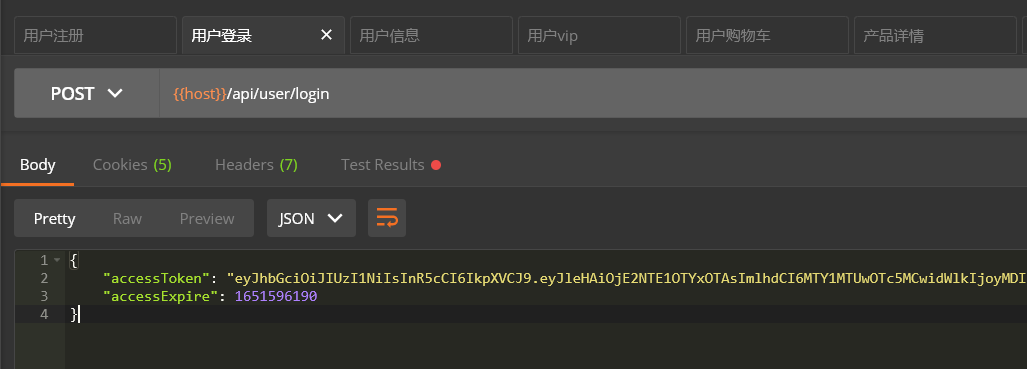1027x369 pixels.
Task: Select the Pretty view mode
Action: click(54, 218)
